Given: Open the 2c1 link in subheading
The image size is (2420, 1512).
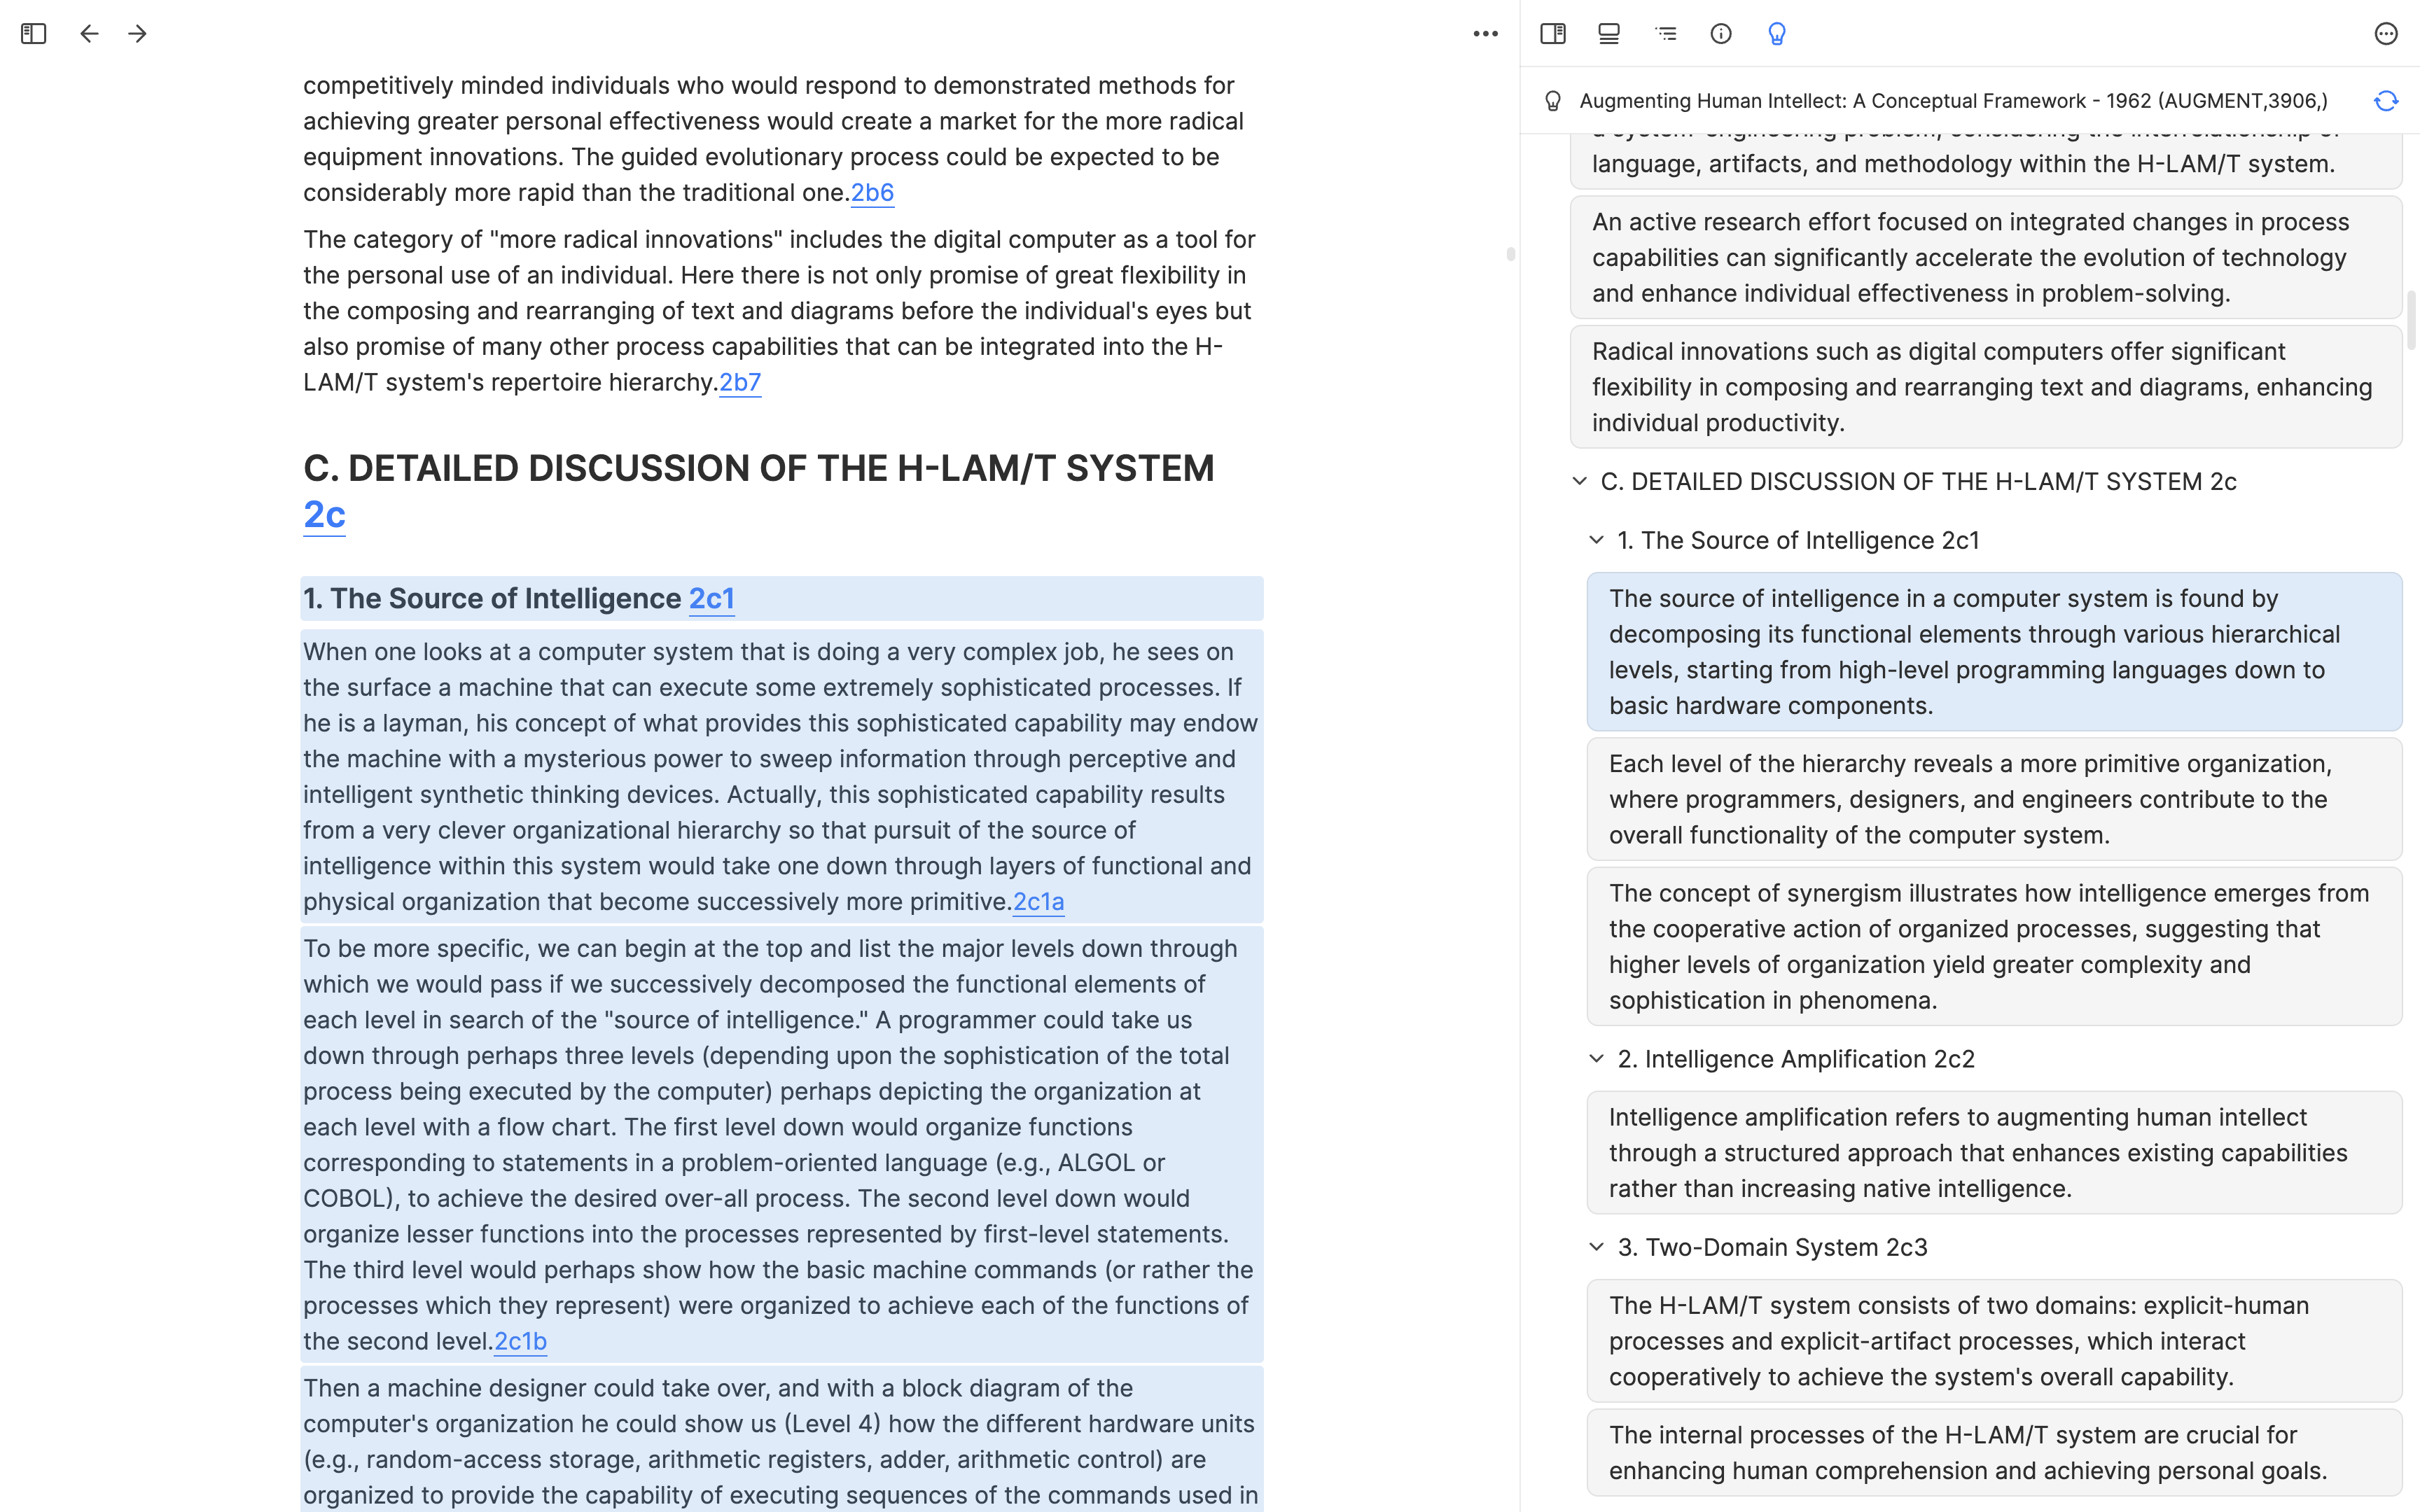Looking at the screenshot, I should [x=712, y=598].
